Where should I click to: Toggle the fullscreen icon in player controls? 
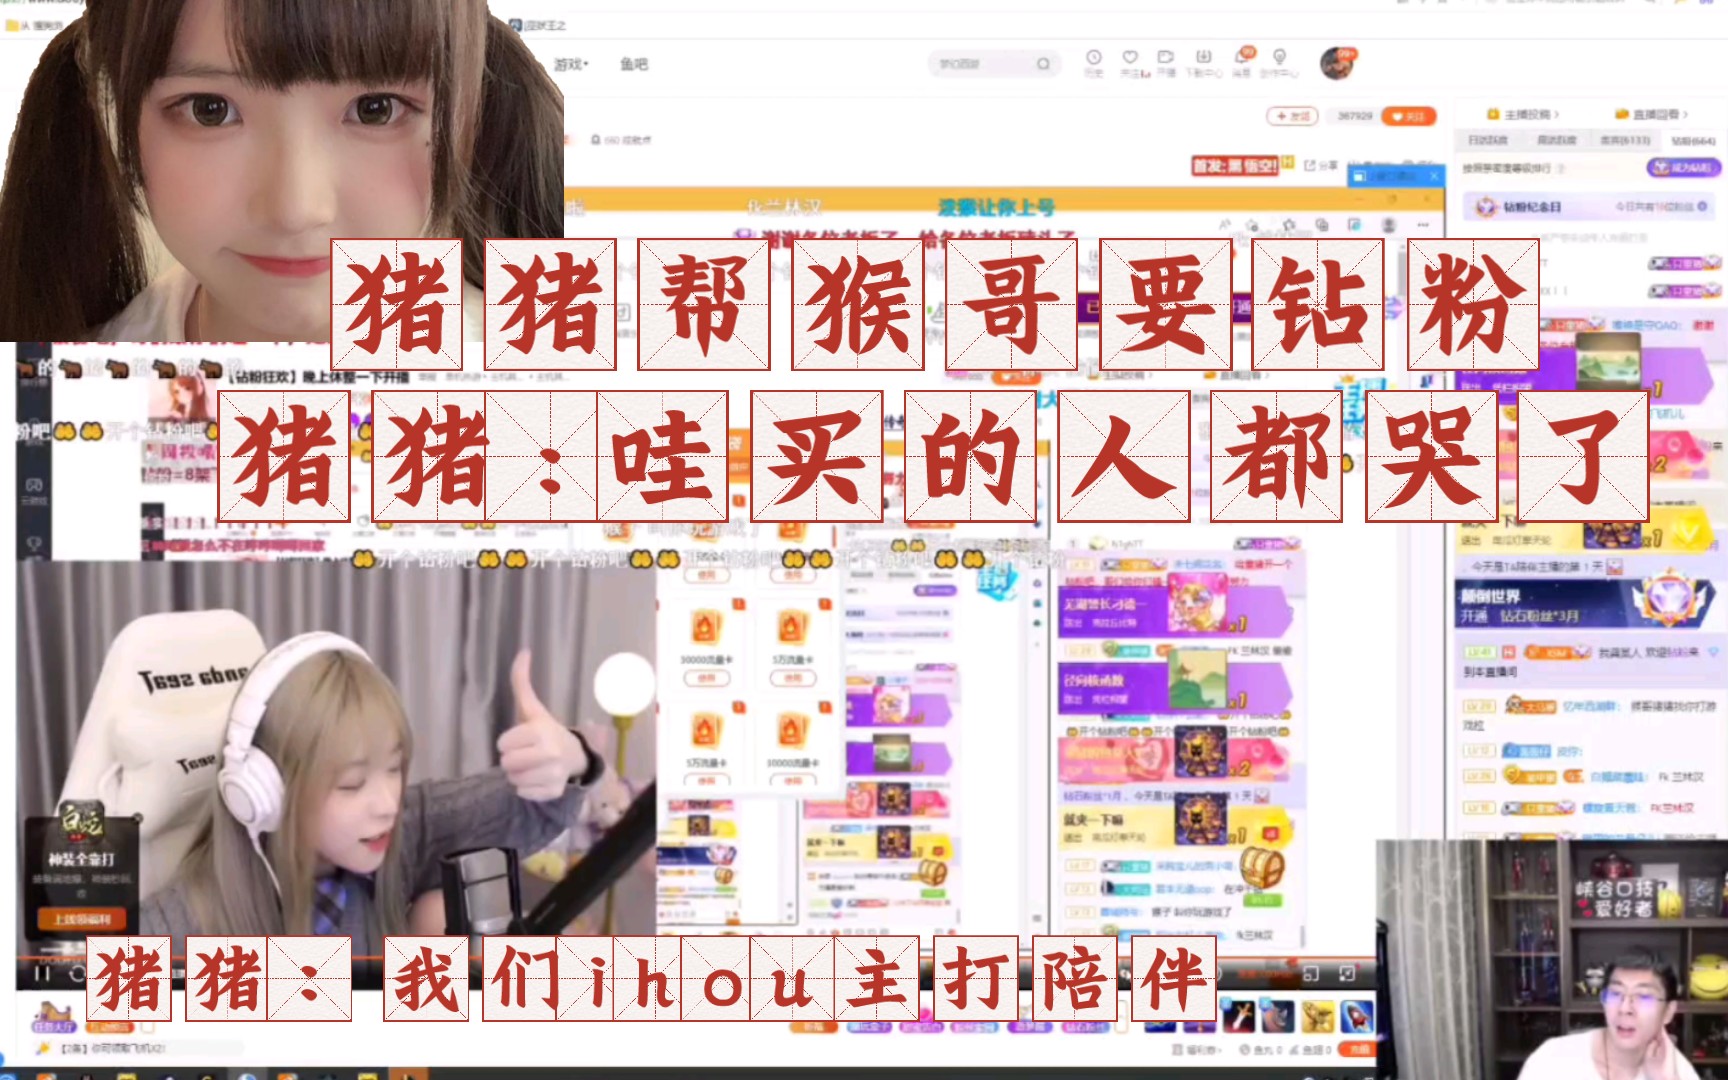point(1347,973)
